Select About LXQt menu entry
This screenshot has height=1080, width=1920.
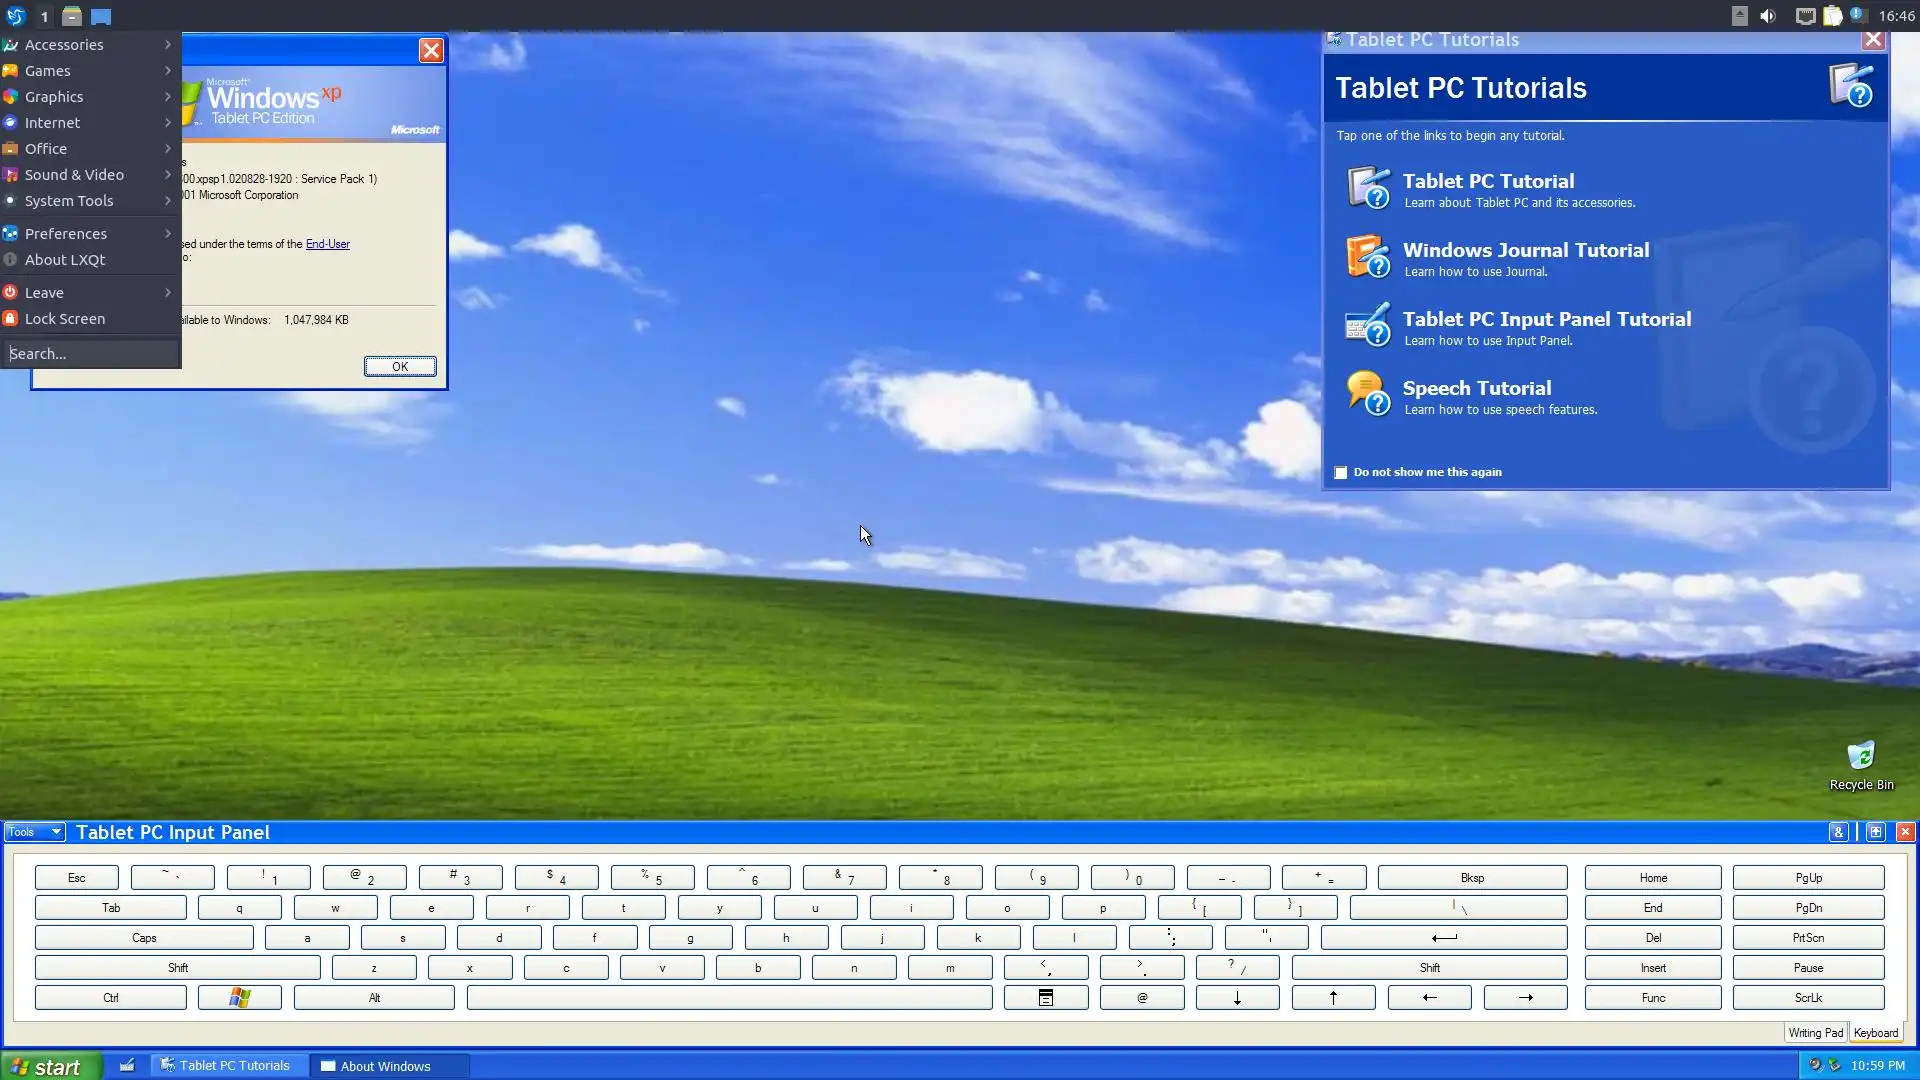[x=65, y=260]
